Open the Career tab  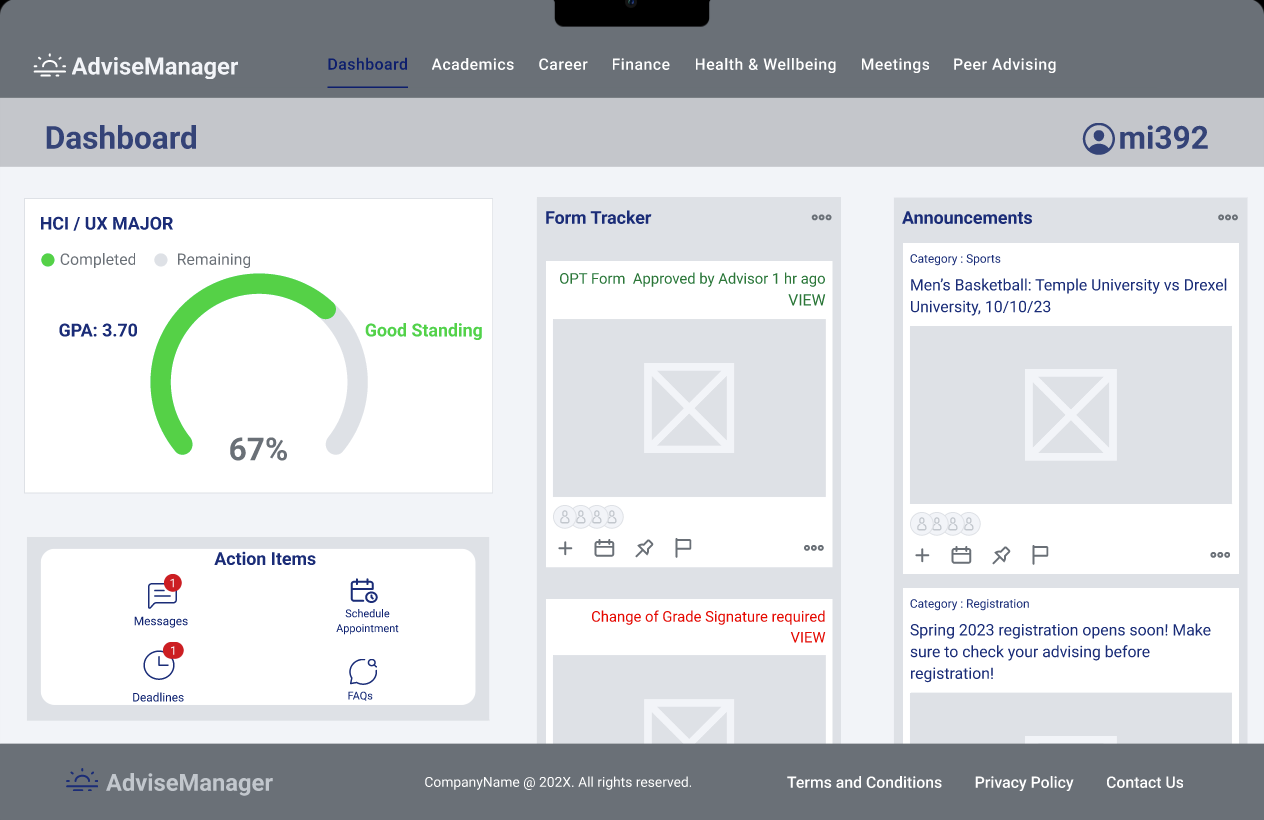[x=563, y=65]
